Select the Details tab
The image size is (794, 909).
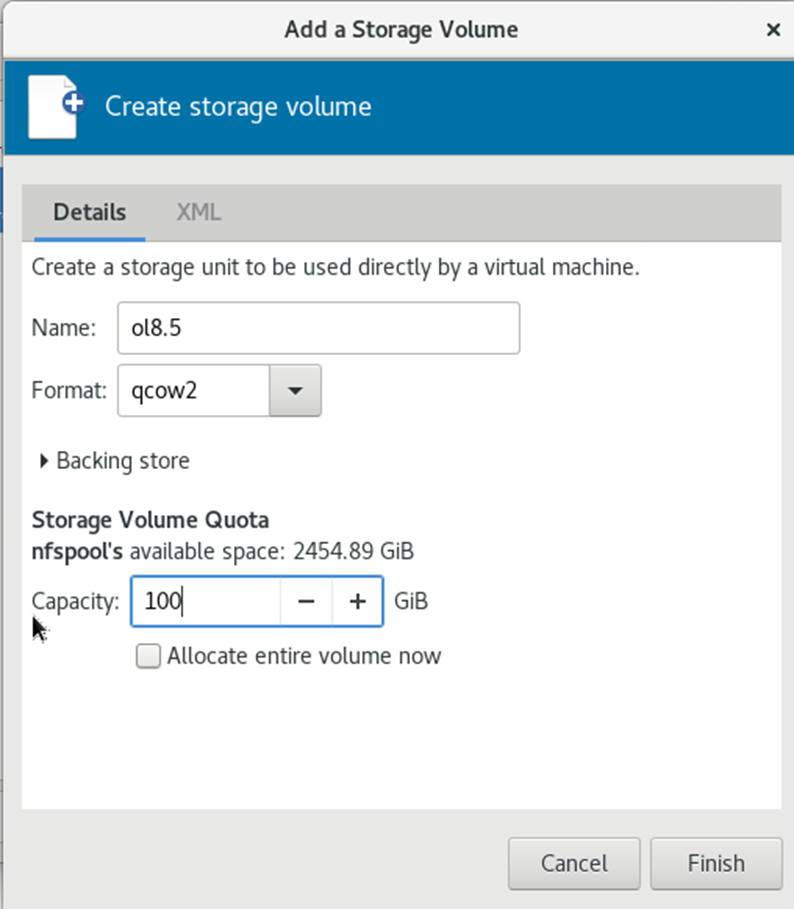click(90, 212)
